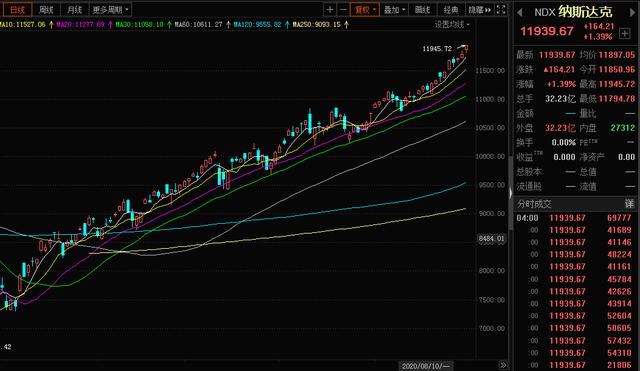This screenshot has width=640, height=371.
Task: Go to next stock with right arrow
Action: (633, 12)
